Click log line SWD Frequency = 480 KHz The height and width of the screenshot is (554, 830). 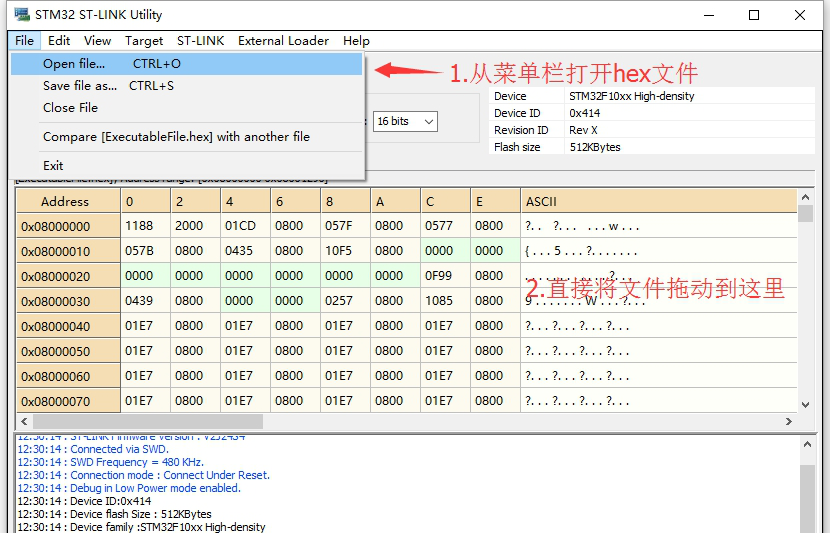(111, 462)
